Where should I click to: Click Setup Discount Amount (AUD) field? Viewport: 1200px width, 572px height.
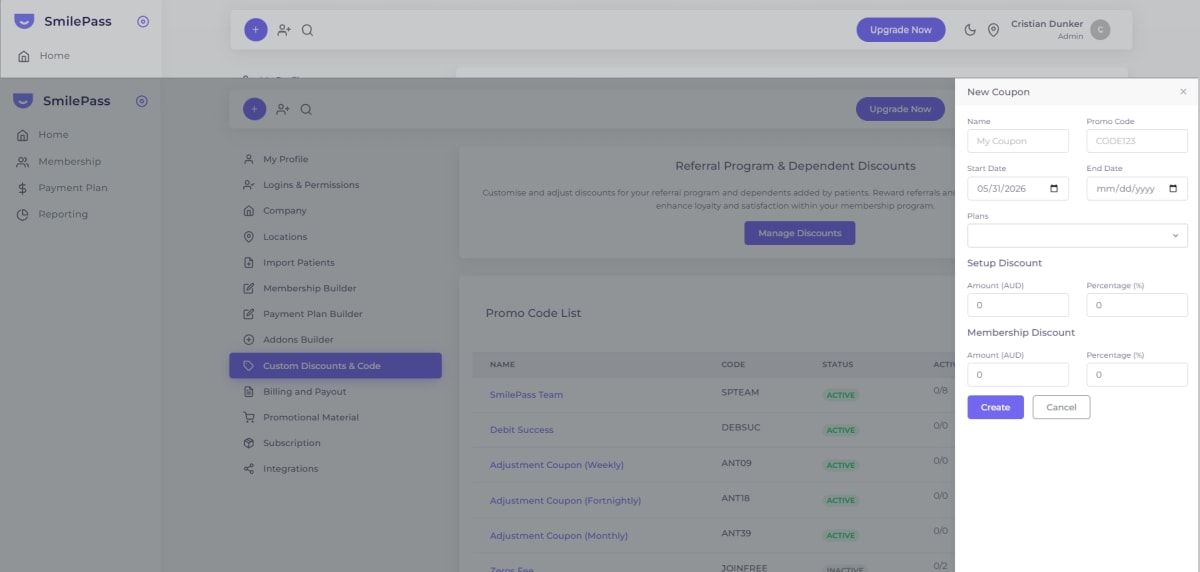[1018, 305]
